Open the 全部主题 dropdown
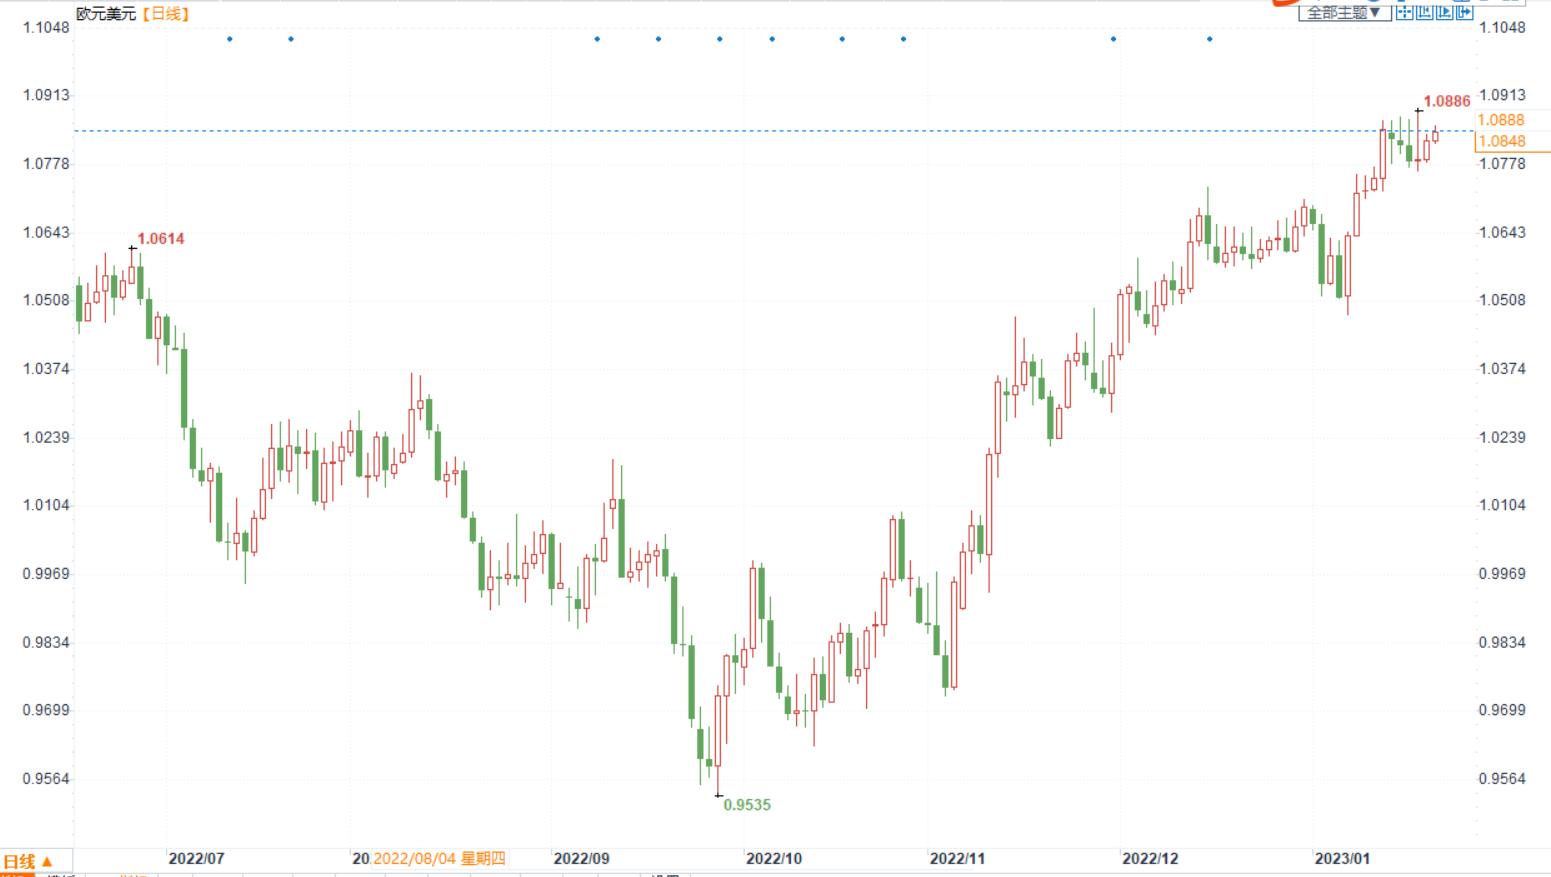The width and height of the screenshot is (1551, 877). click(x=1343, y=12)
